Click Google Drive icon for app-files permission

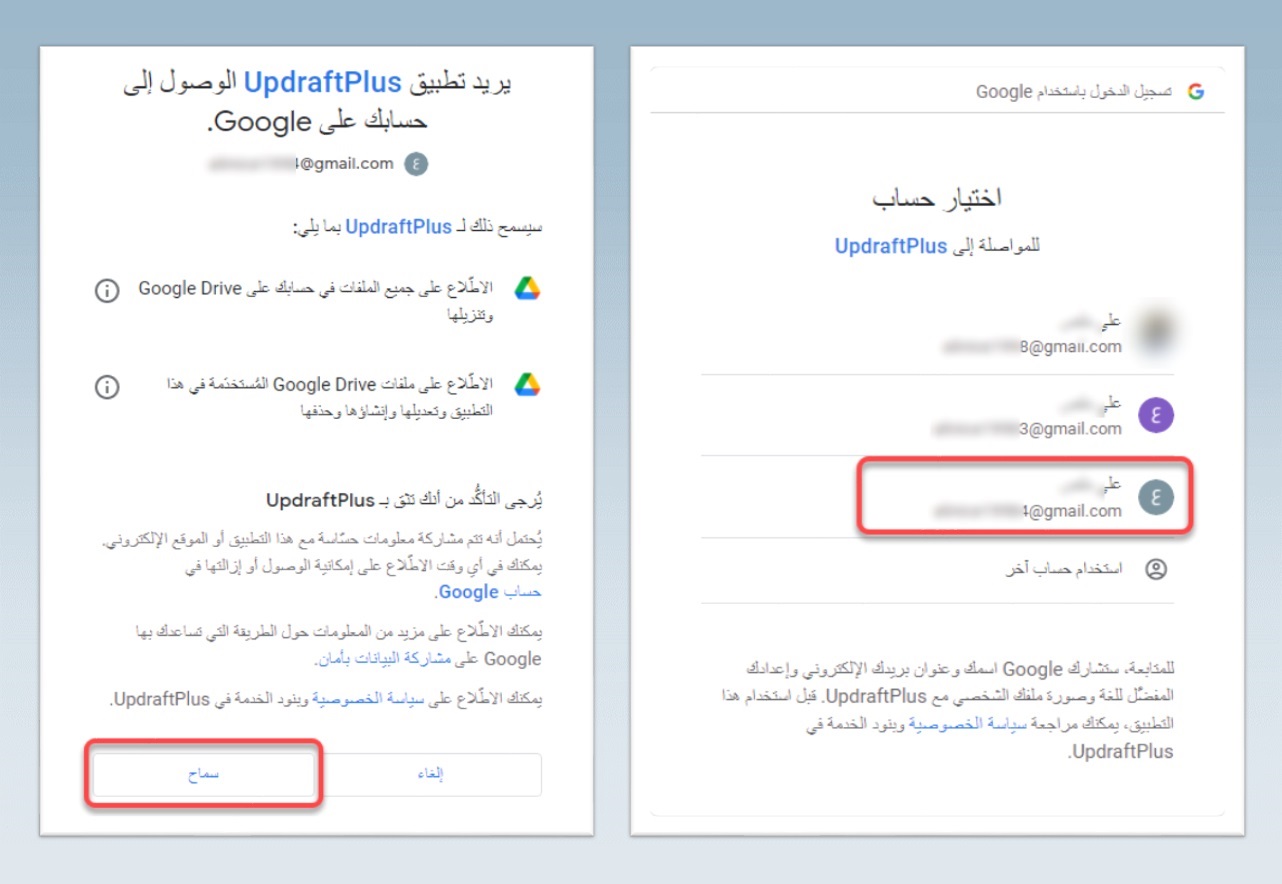click(527, 385)
